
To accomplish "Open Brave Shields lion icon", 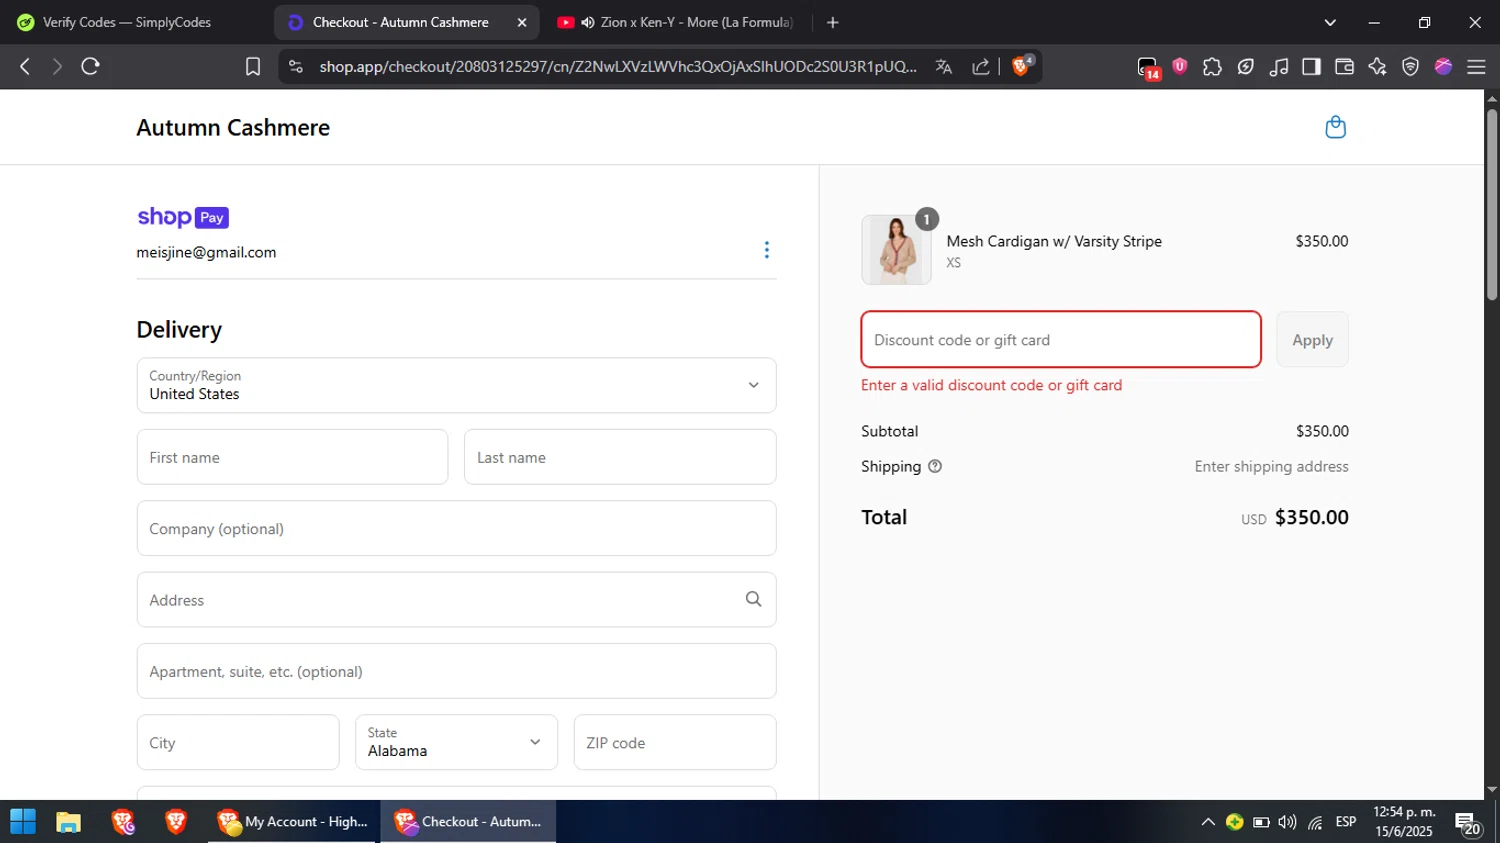I will pyautogui.click(x=1022, y=66).
